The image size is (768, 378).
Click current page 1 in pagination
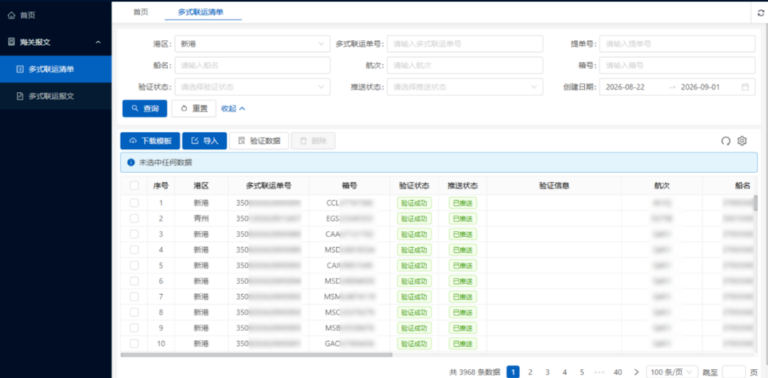[x=513, y=372]
